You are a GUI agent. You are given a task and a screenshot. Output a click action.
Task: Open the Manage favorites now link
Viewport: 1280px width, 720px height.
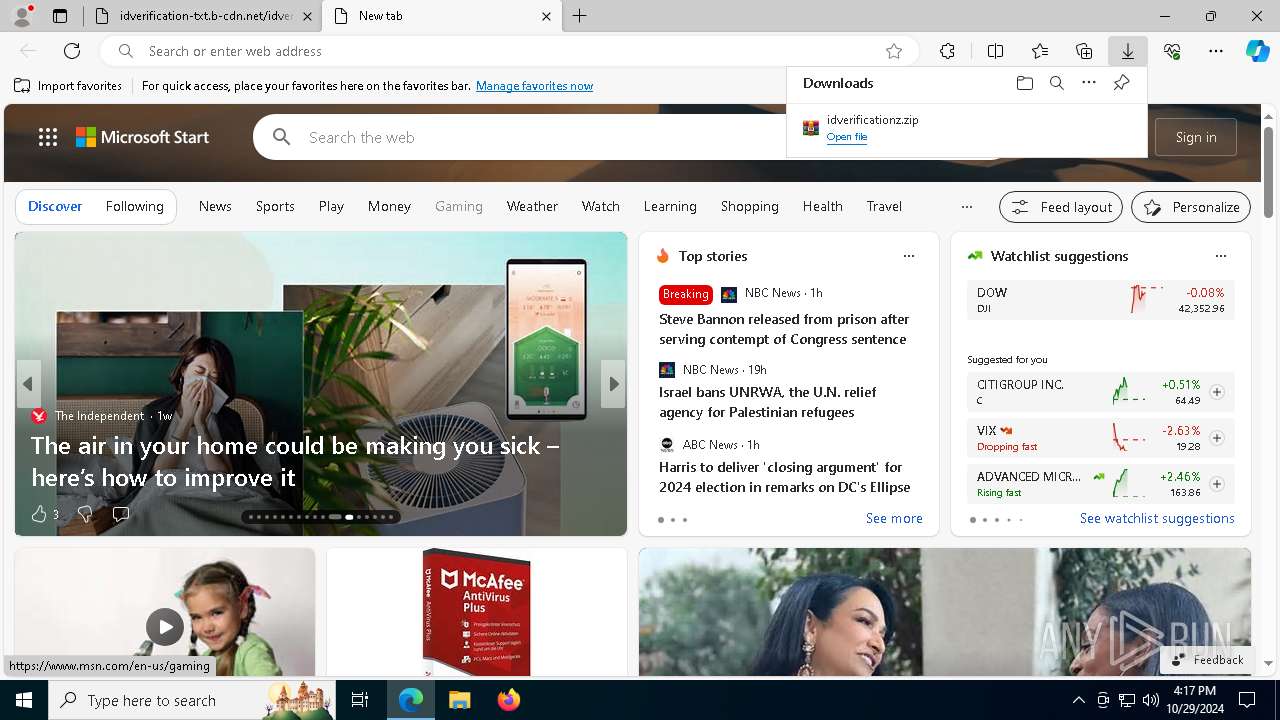point(534,86)
